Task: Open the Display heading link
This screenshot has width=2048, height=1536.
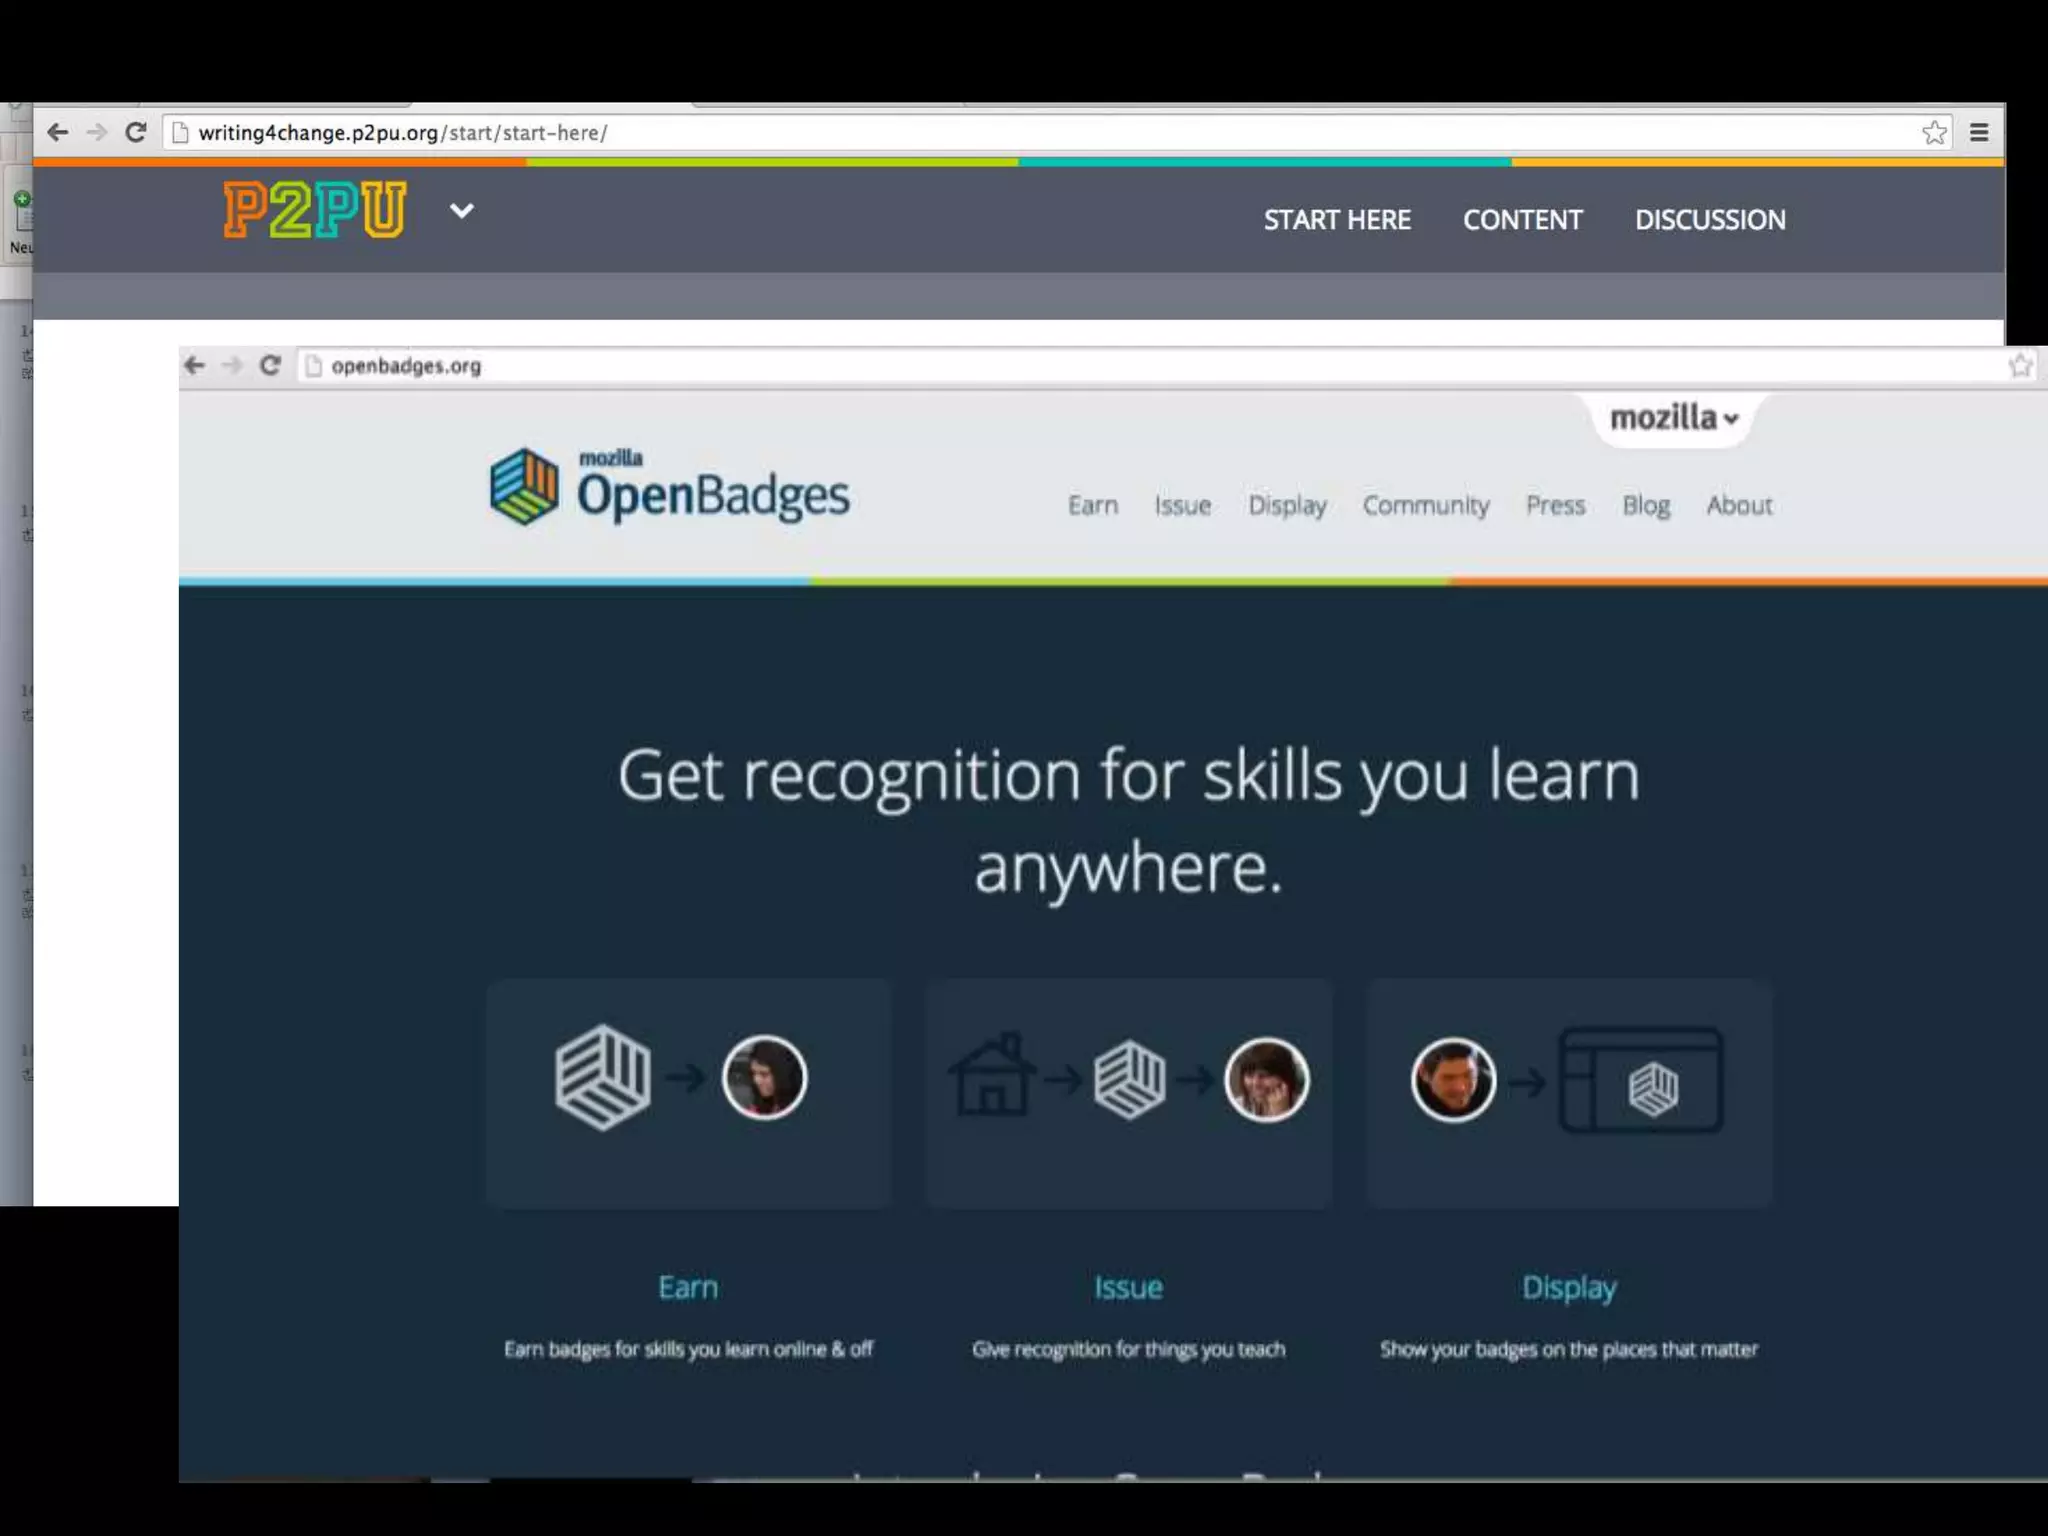Action: click(1568, 1288)
